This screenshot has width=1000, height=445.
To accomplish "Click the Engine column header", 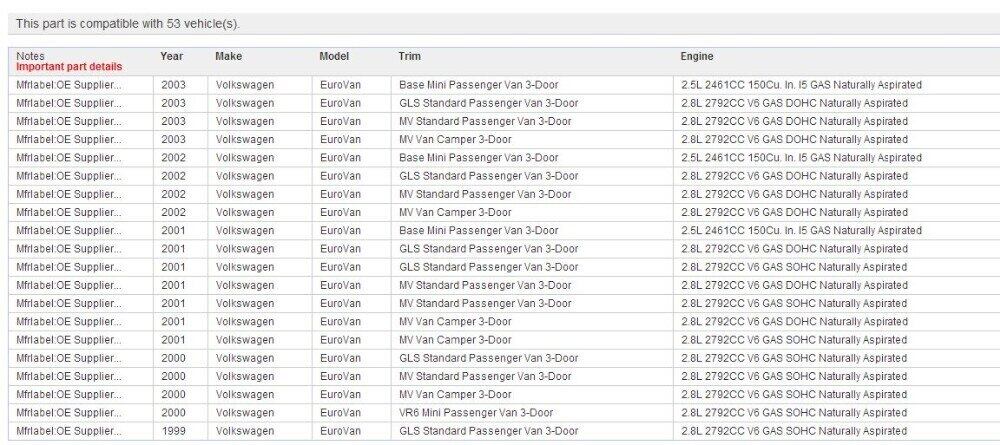I will 697,56.
